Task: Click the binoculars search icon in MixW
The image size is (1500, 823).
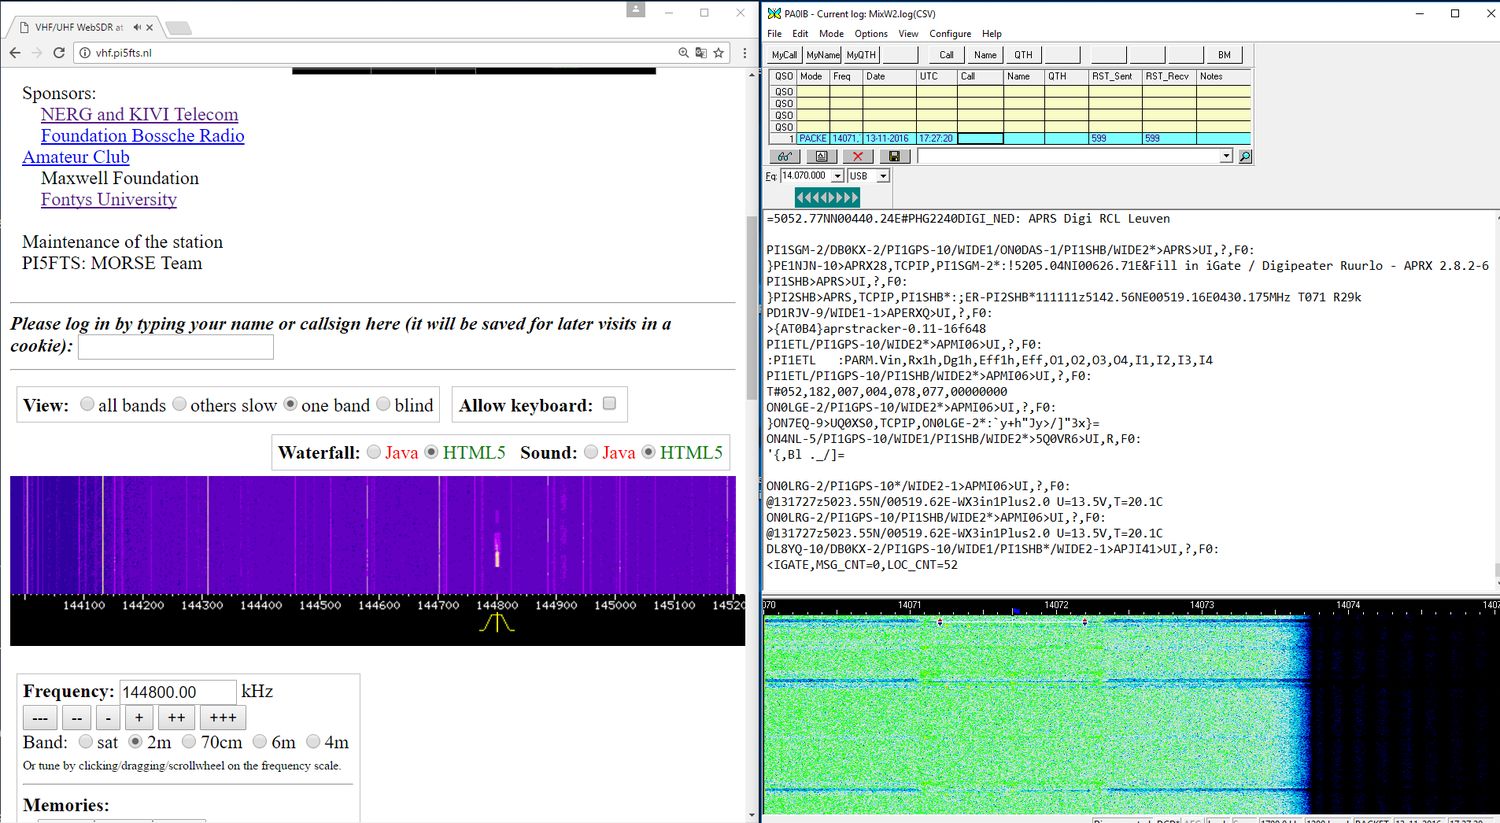Action: [x=785, y=157]
